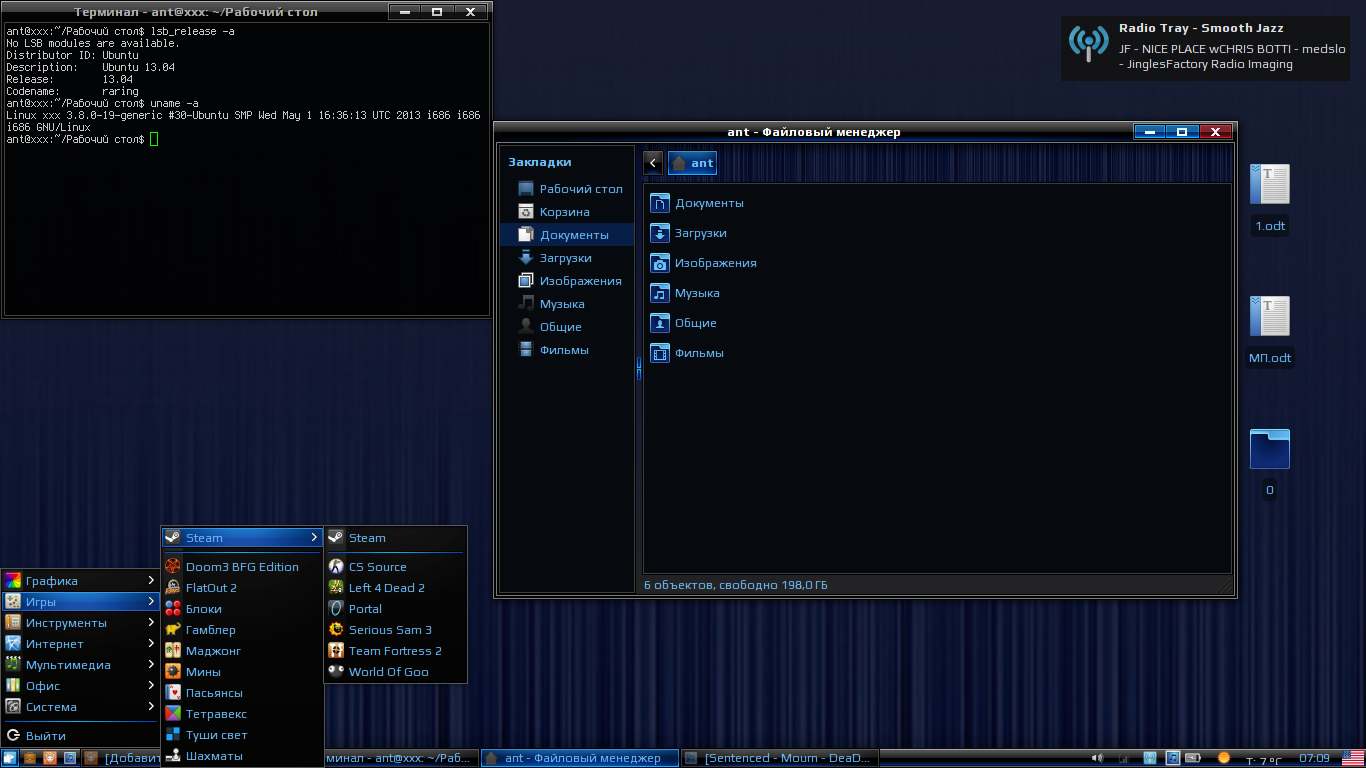Switch to Sentenced - Mourn player taskbar button
This screenshot has width=1366, height=768.
click(x=779, y=758)
